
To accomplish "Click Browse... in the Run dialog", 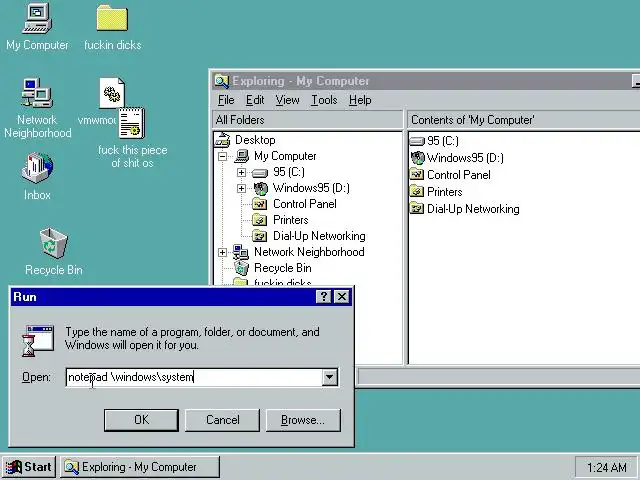I will pos(303,420).
